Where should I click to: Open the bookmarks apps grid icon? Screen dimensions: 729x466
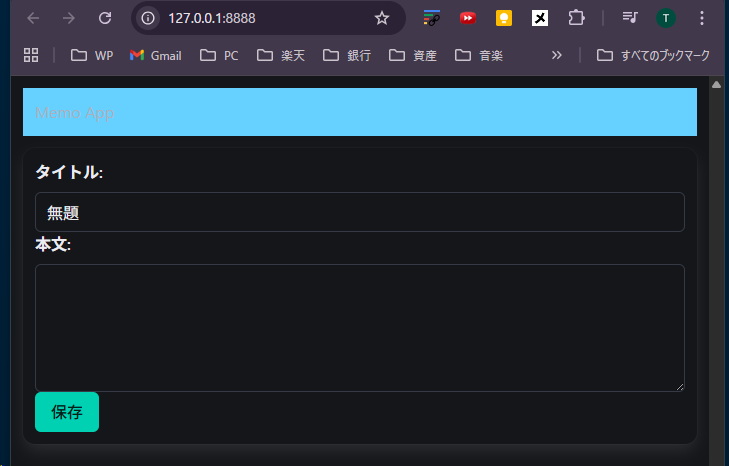pyautogui.click(x=31, y=55)
